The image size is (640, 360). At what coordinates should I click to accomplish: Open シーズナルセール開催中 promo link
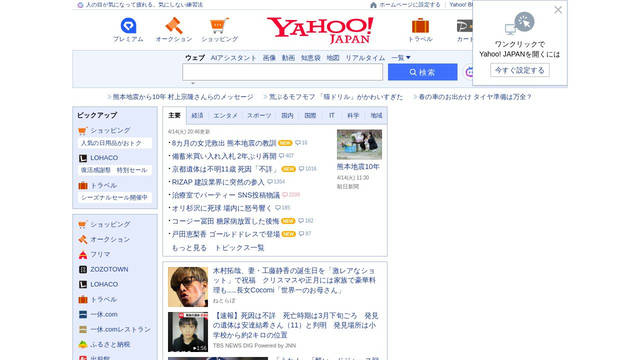(x=114, y=198)
